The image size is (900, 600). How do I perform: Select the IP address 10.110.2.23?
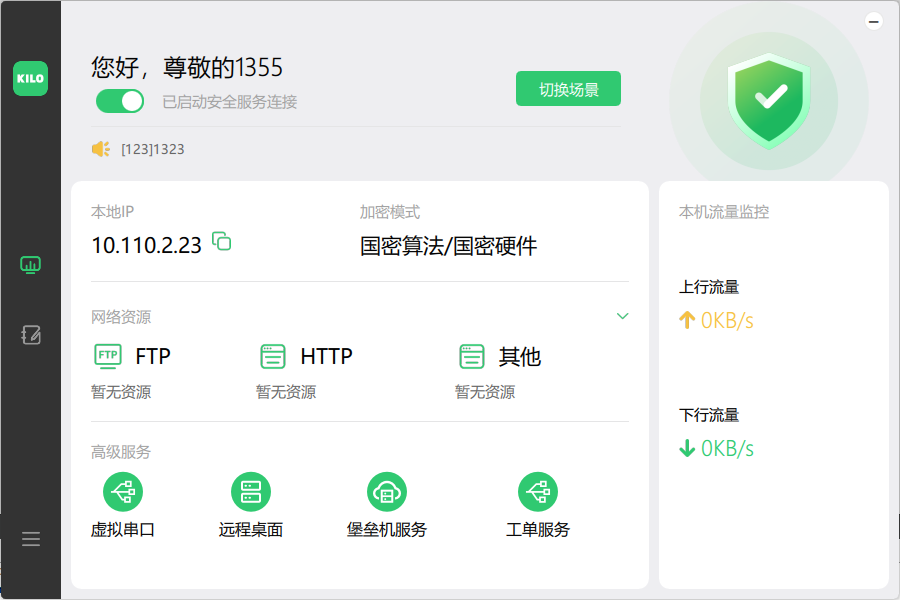(146, 244)
